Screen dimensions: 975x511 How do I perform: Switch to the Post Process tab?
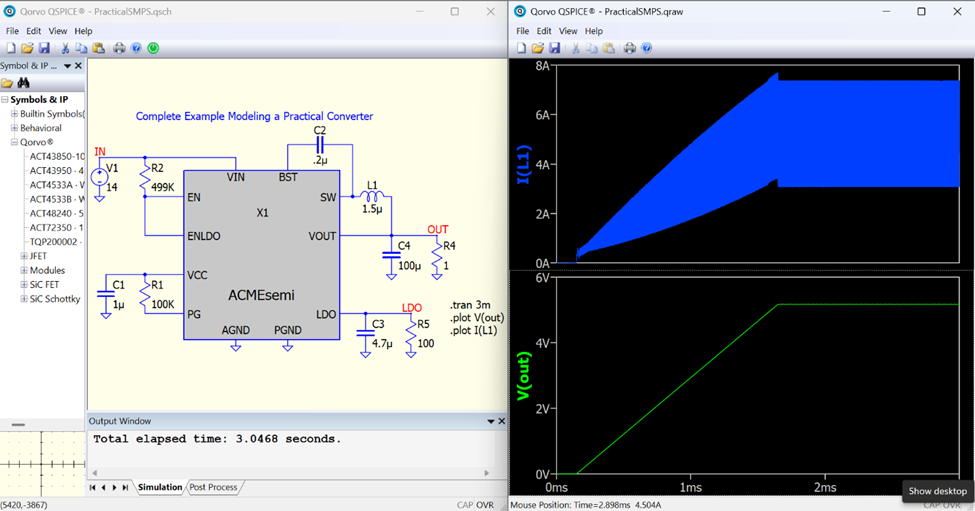(213, 487)
